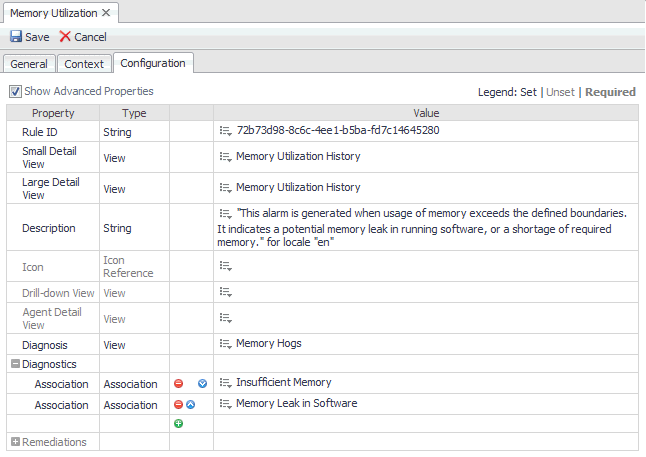
Task: Open edit menu icon for Rule ID value
Action: (x=225, y=131)
